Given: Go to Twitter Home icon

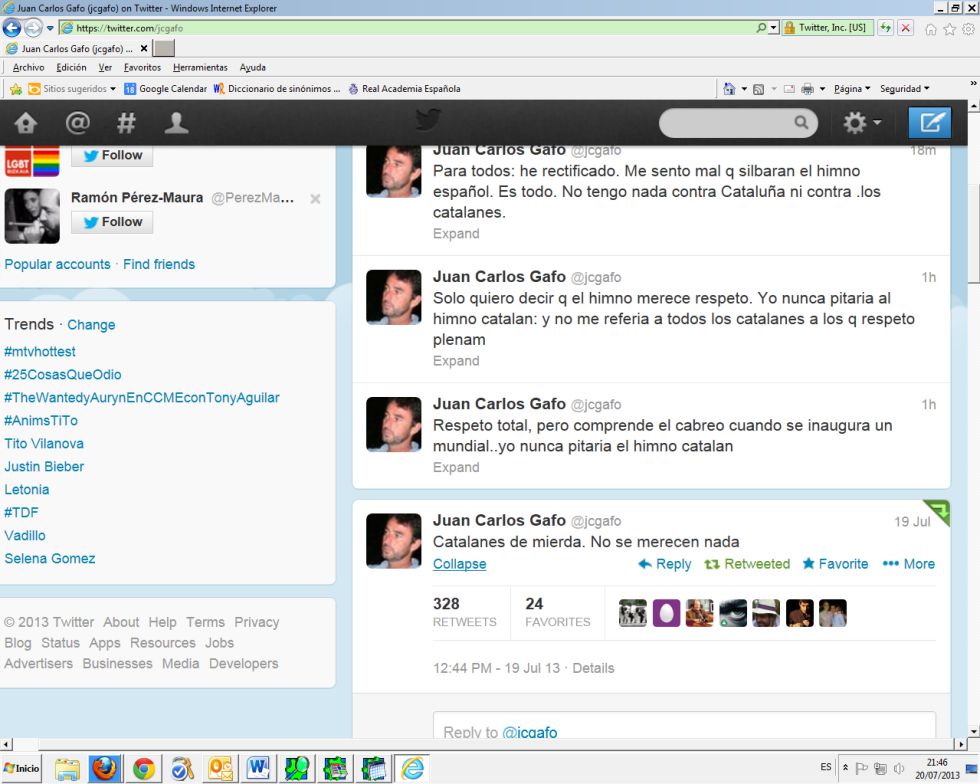Looking at the screenshot, I should tap(26, 123).
